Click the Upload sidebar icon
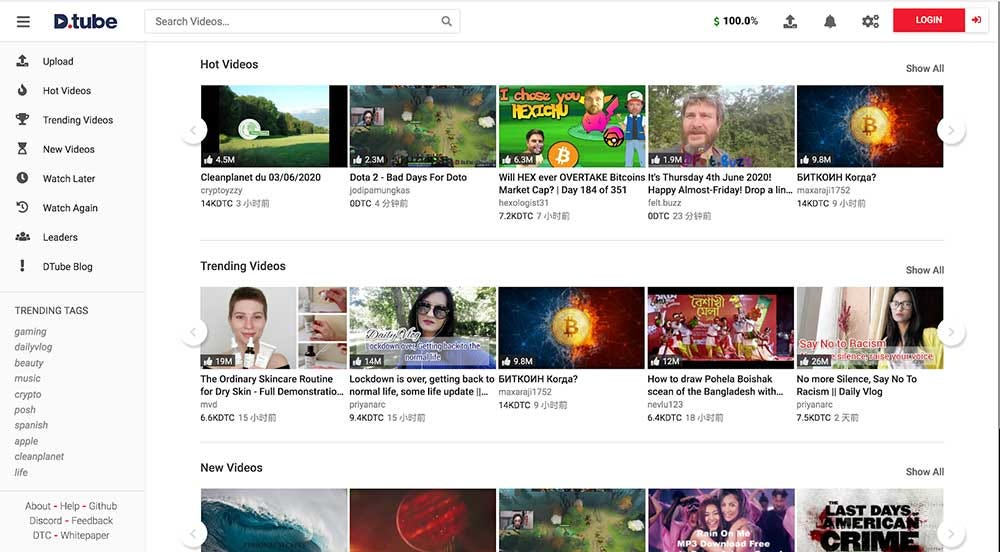Viewport: 1000px width, 552px height. pos(22,61)
